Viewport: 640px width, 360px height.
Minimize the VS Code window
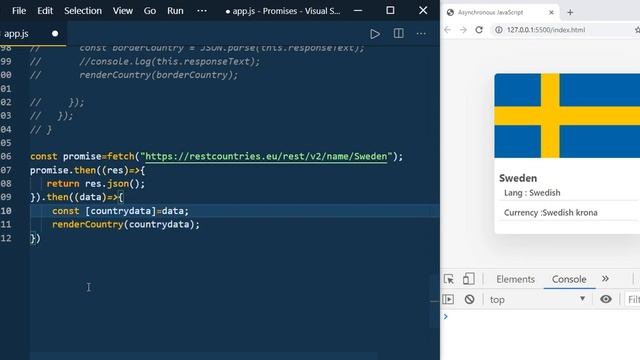(358, 11)
